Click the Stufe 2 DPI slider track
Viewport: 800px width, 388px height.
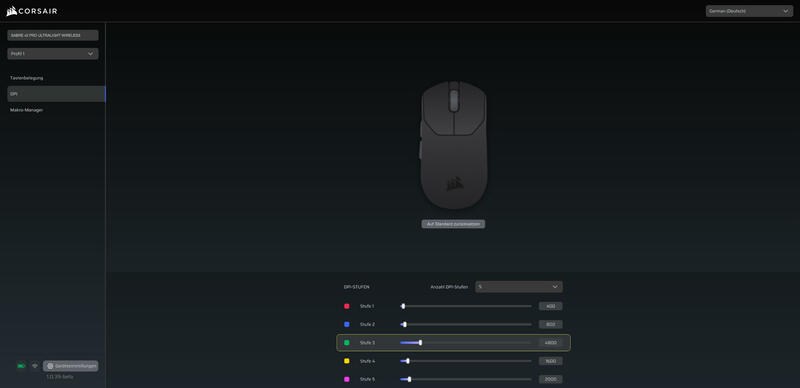(x=466, y=324)
